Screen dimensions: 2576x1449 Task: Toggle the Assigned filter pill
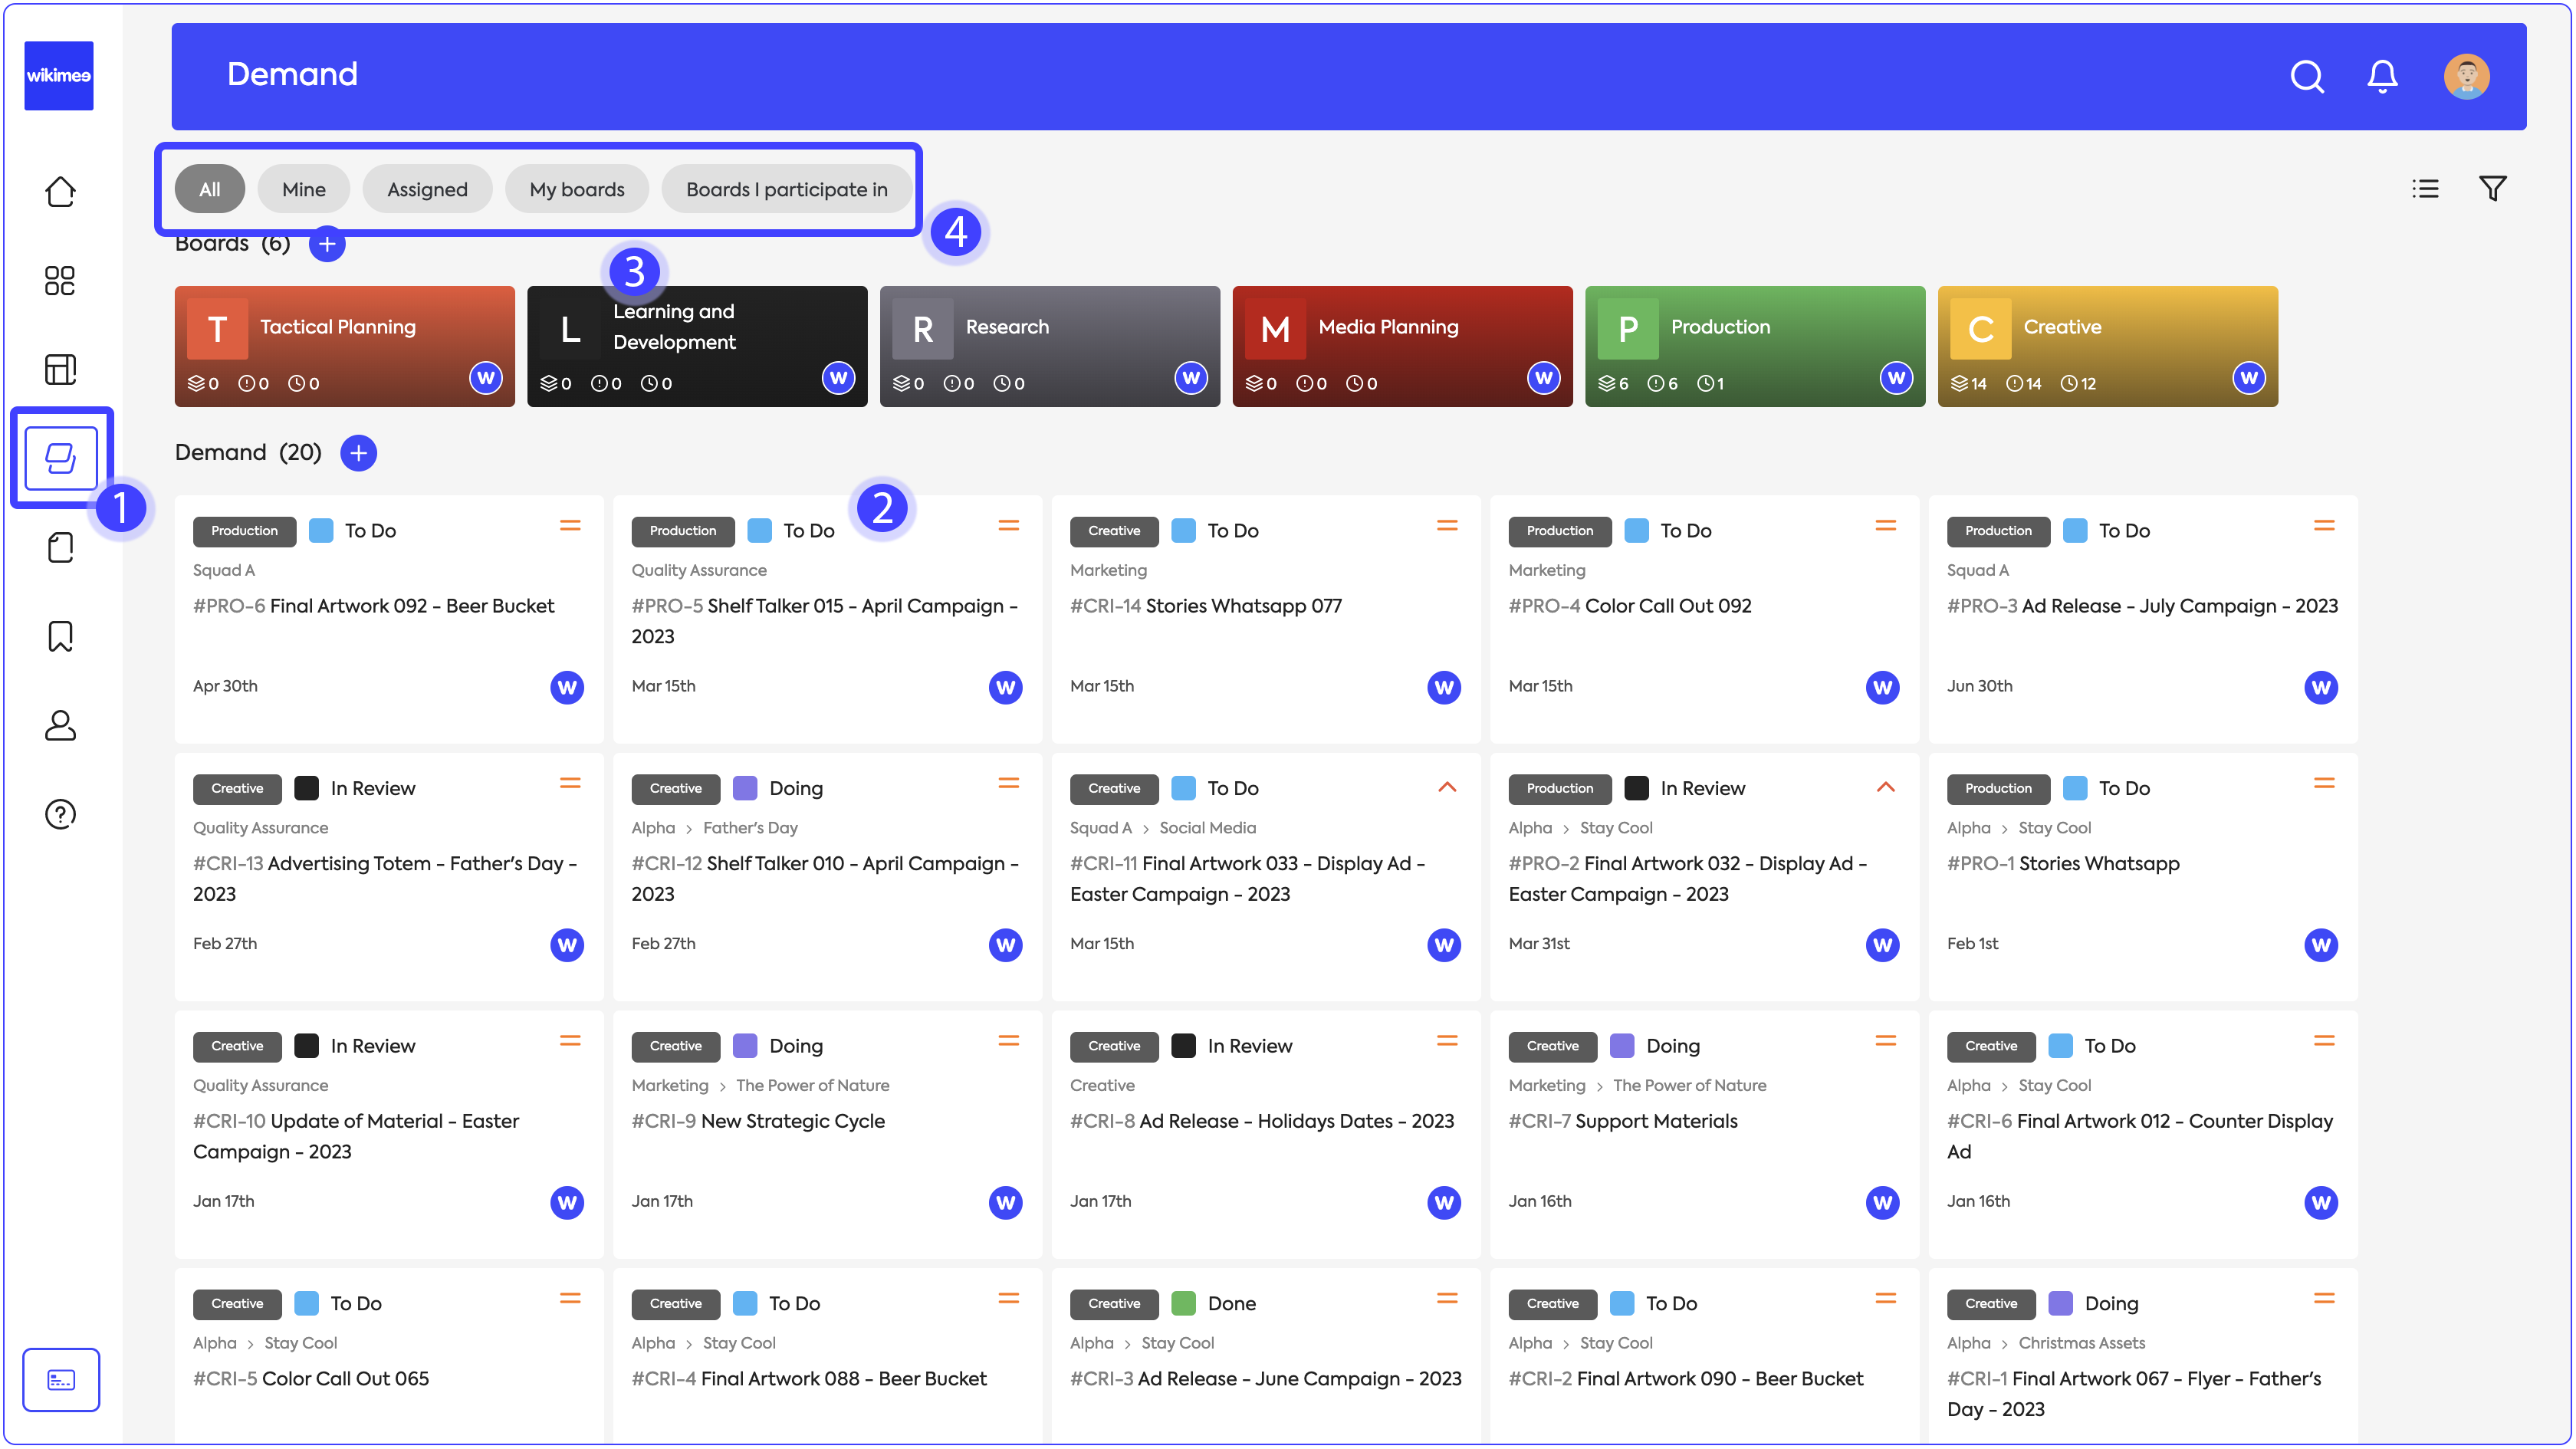pos(427,189)
